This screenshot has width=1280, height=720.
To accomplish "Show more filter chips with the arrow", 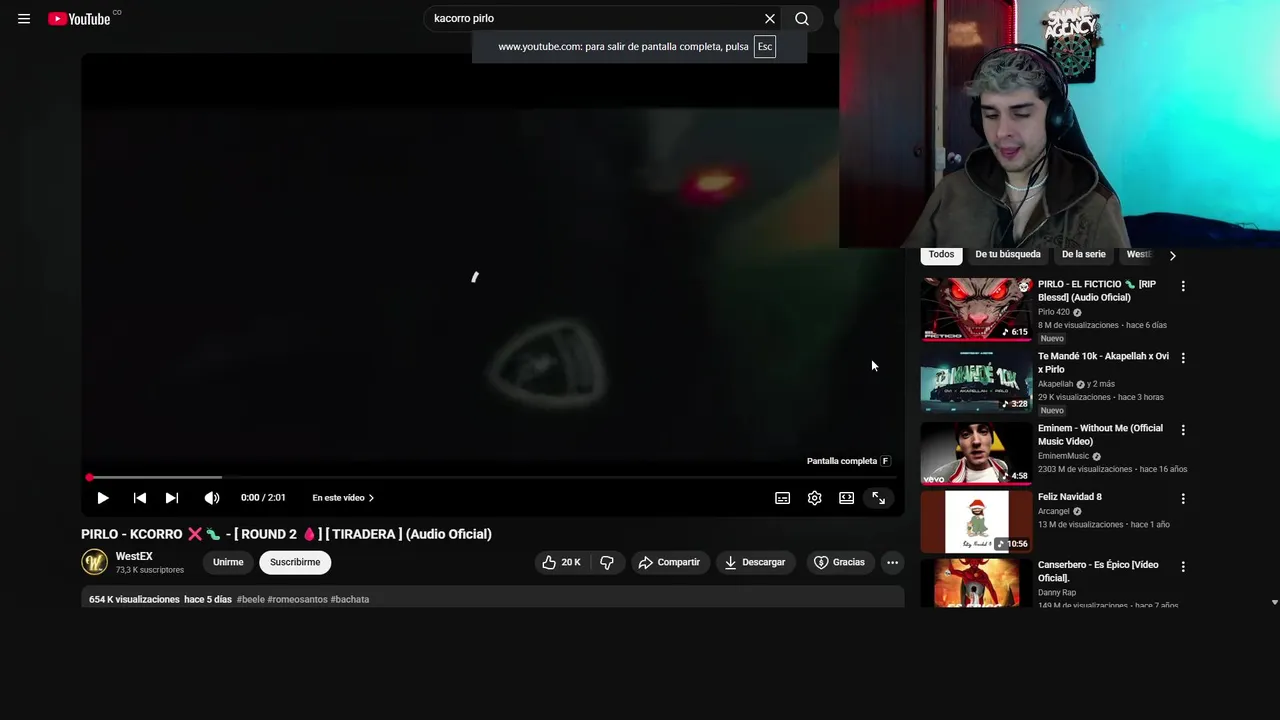I will [1172, 255].
